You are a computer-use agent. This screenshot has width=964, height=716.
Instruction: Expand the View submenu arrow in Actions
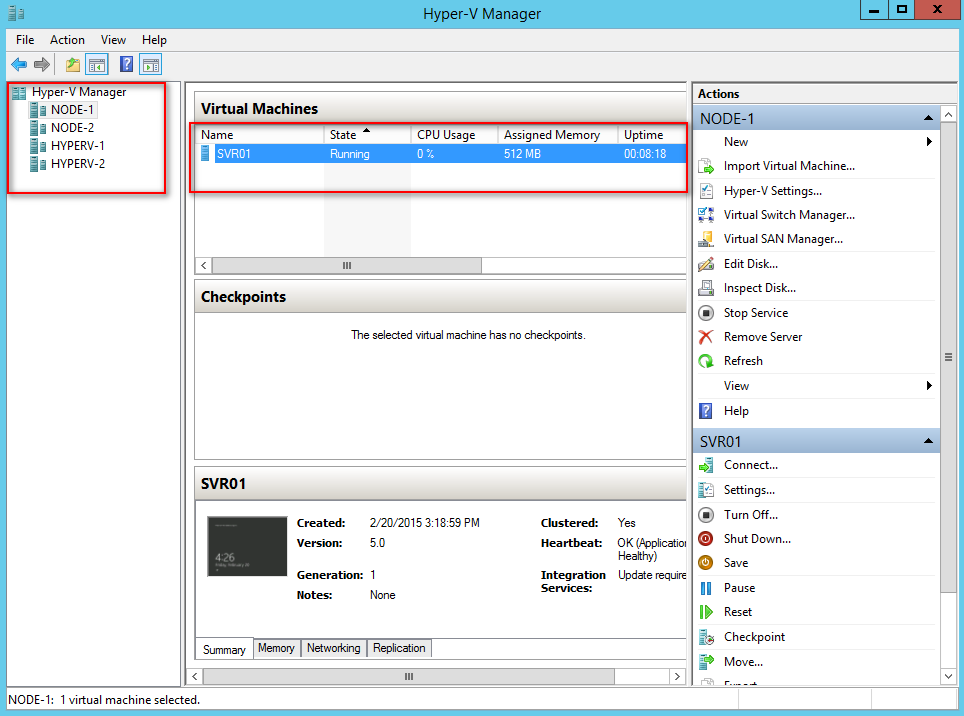tap(930, 385)
